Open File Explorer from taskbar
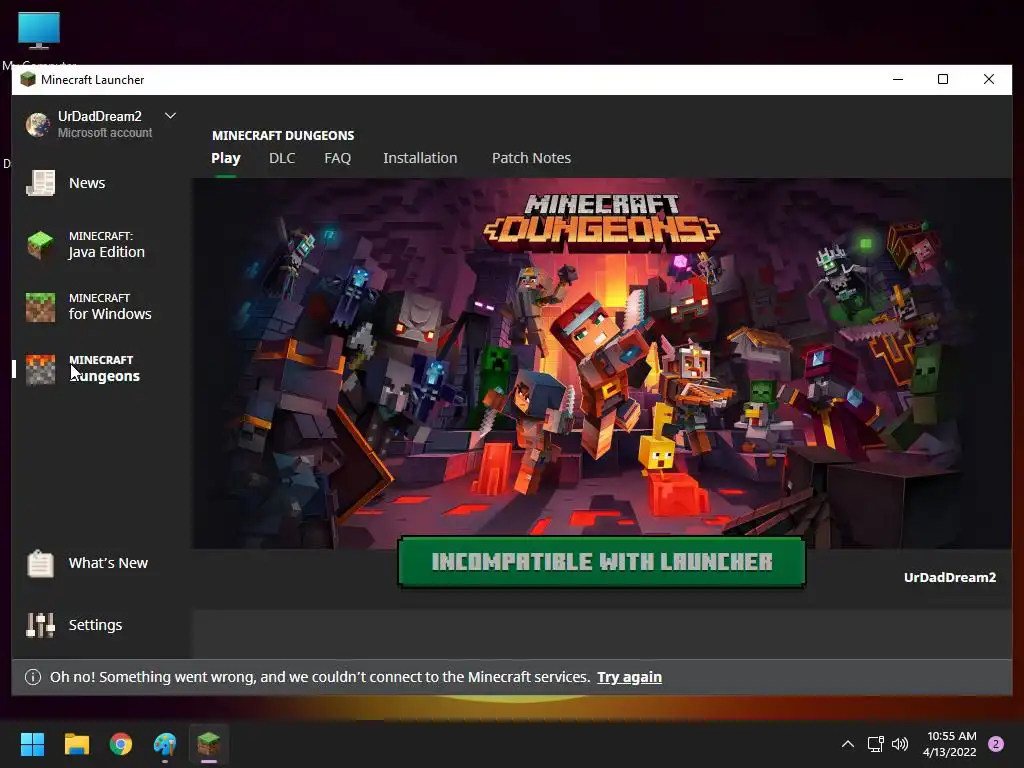The height and width of the screenshot is (768, 1024). 76,744
